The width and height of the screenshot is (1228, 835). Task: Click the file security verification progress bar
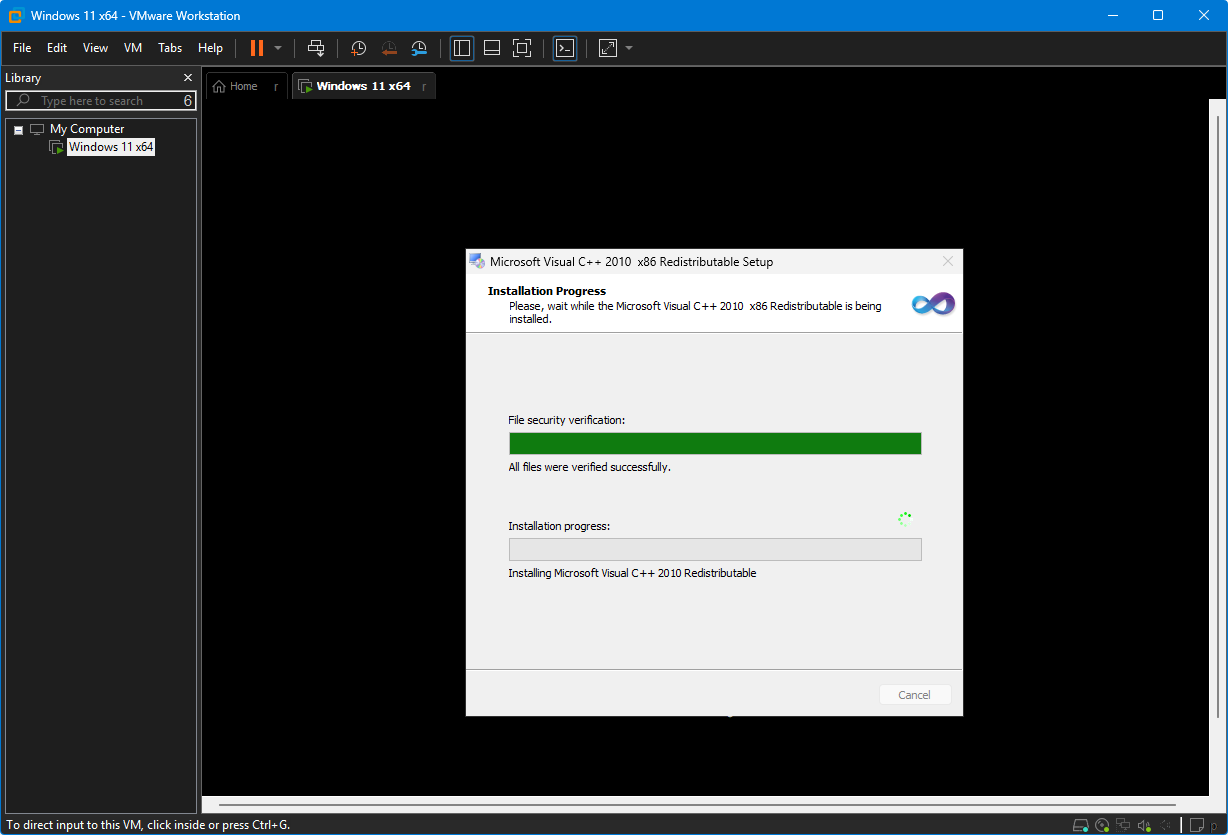(715, 444)
